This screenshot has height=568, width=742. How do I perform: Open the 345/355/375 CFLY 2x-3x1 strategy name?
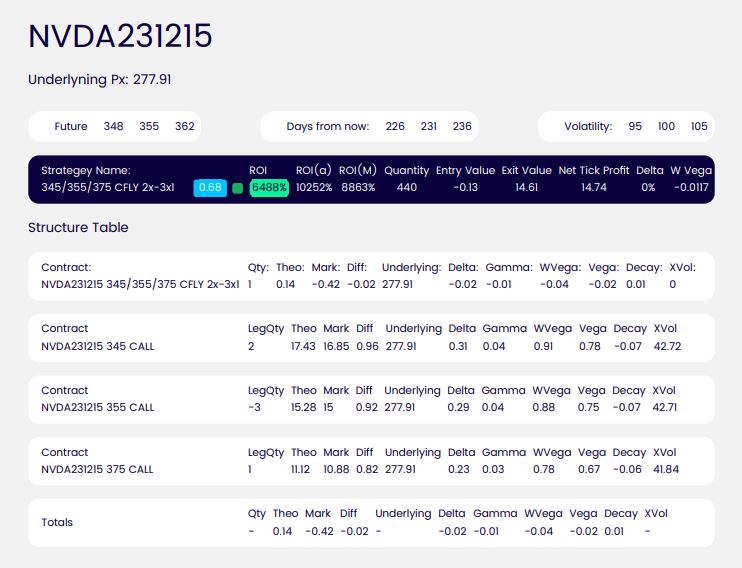112,187
